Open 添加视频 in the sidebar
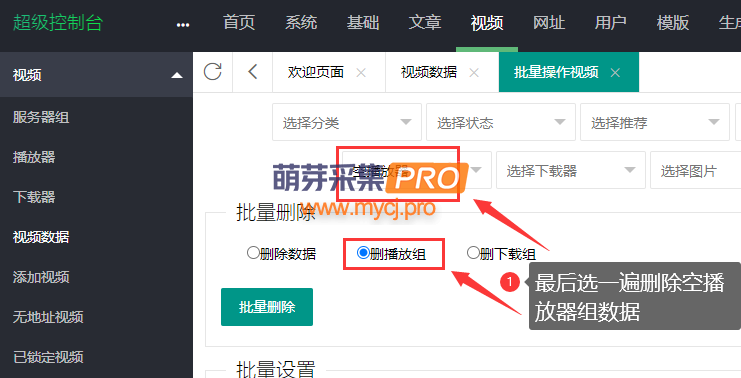 tap(41, 276)
